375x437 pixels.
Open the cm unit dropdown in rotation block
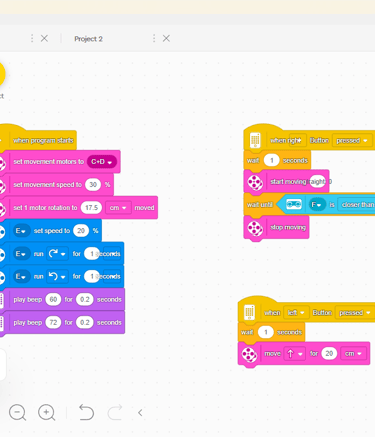pyautogui.click(x=118, y=208)
